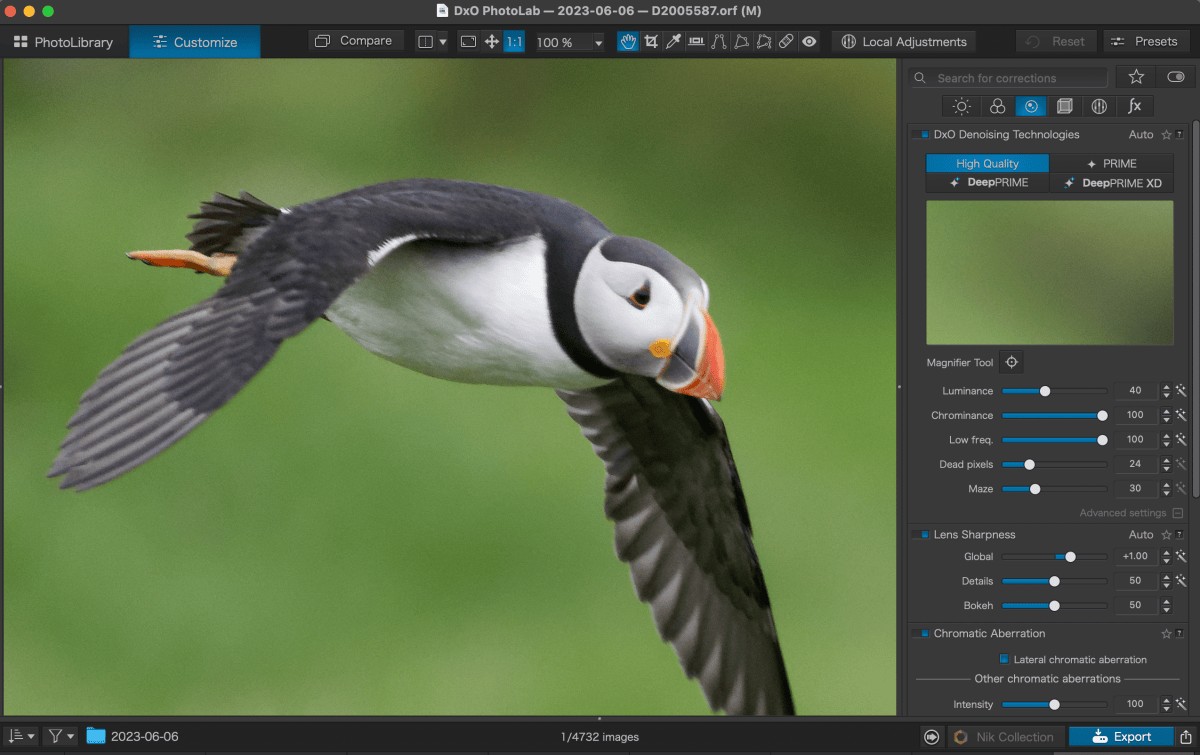The height and width of the screenshot is (755, 1200).
Task: Switch to PhotoLibrary tab
Action: (x=64, y=42)
